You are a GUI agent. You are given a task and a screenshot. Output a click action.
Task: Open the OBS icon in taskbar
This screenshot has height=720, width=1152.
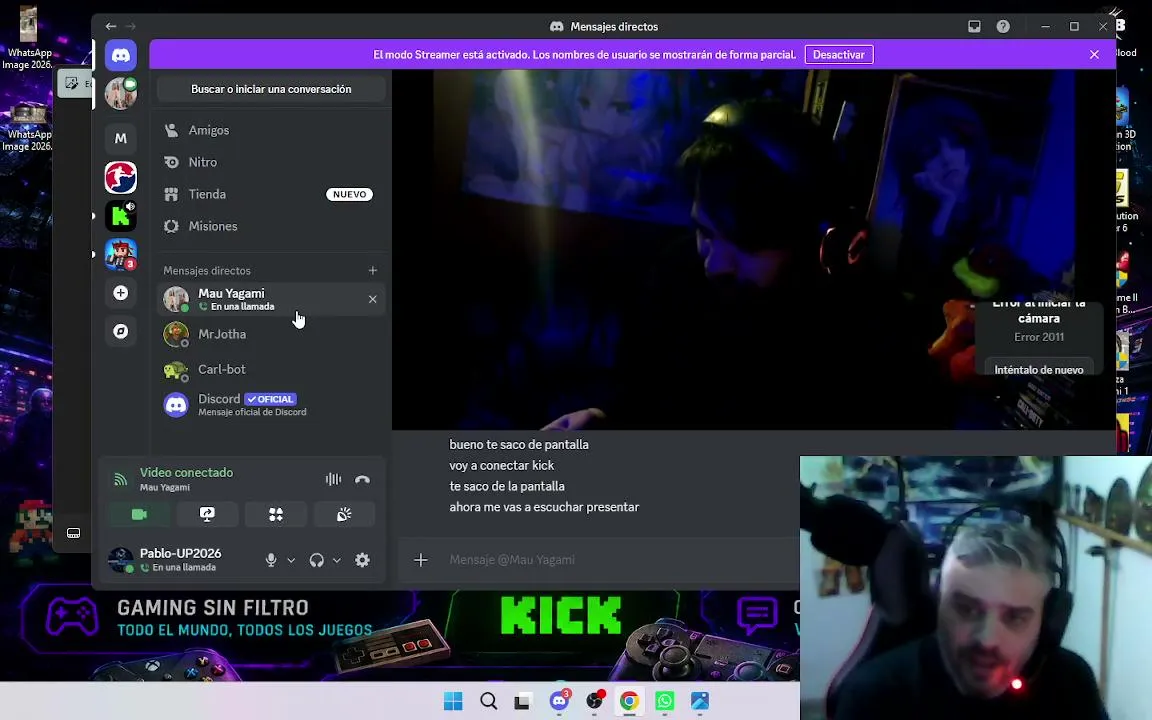tap(594, 701)
